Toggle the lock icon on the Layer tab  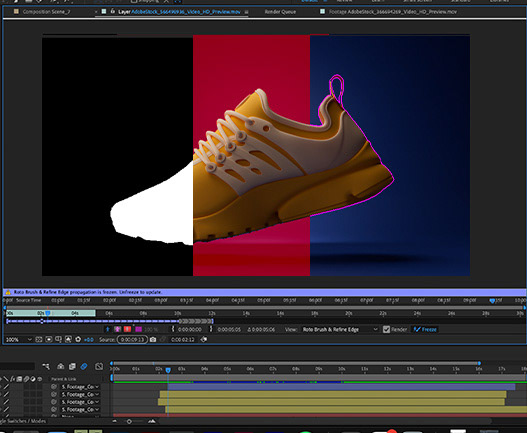click(113, 11)
